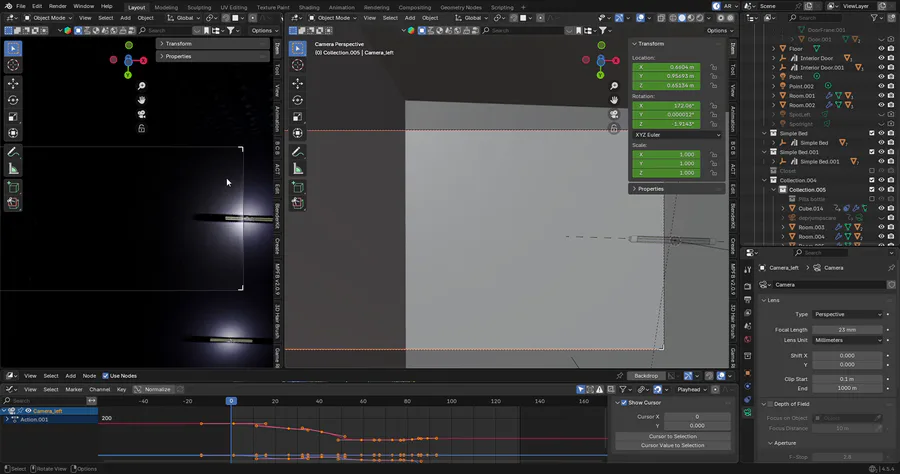Toggle camera view icon in the camera viewport
The image size is (900, 474).
pyautogui.click(x=614, y=114)
